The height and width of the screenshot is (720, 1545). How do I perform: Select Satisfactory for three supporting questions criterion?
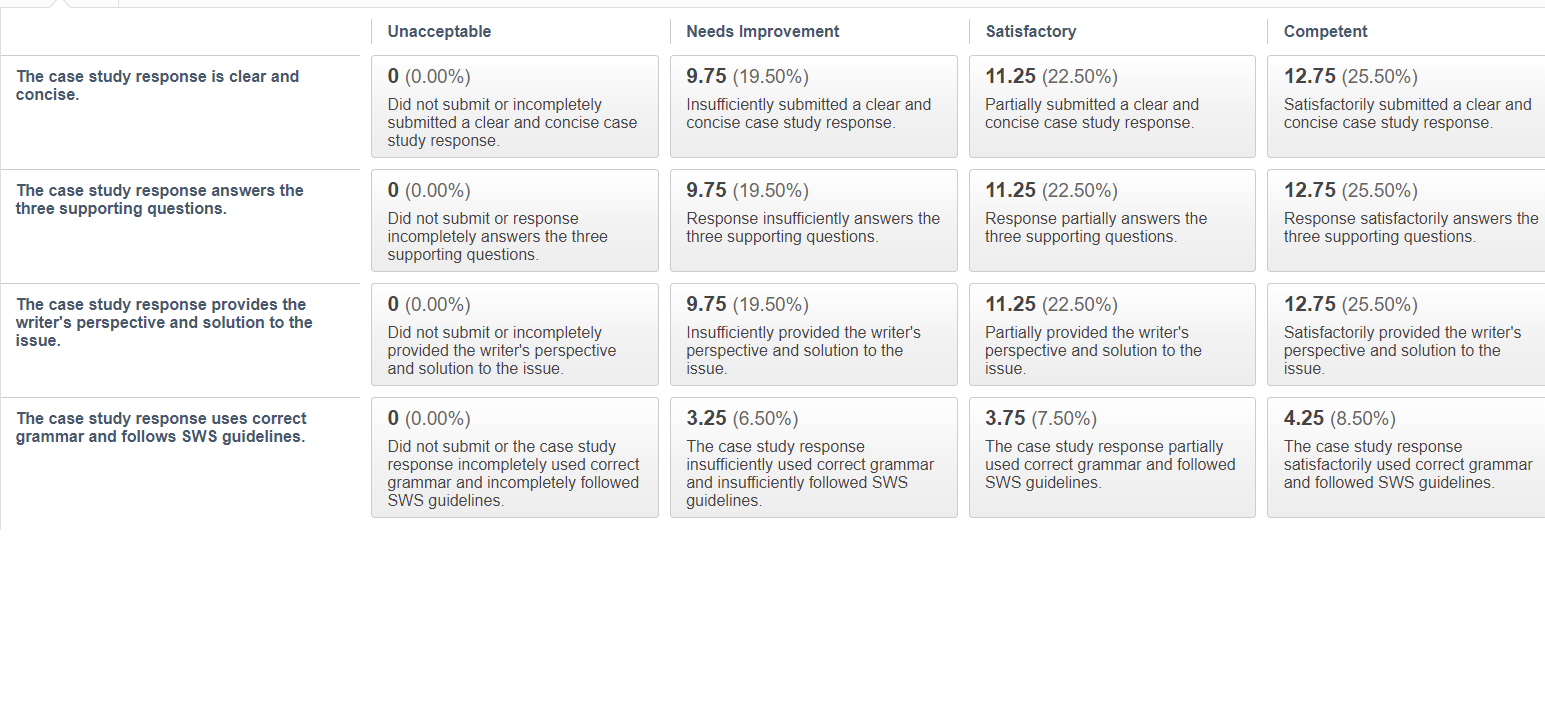(1112, 220)
